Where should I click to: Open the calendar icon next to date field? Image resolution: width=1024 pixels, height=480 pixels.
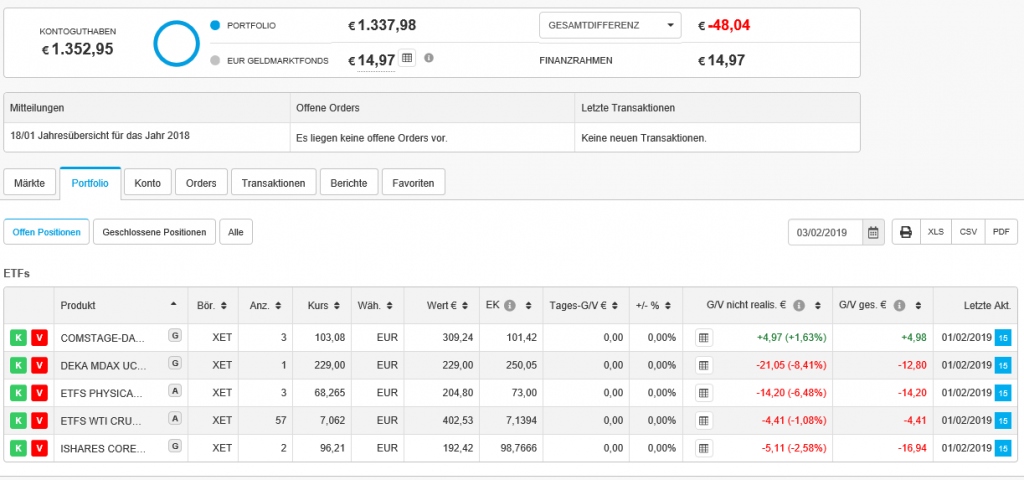pyautogui.click(x=873, y=232)
